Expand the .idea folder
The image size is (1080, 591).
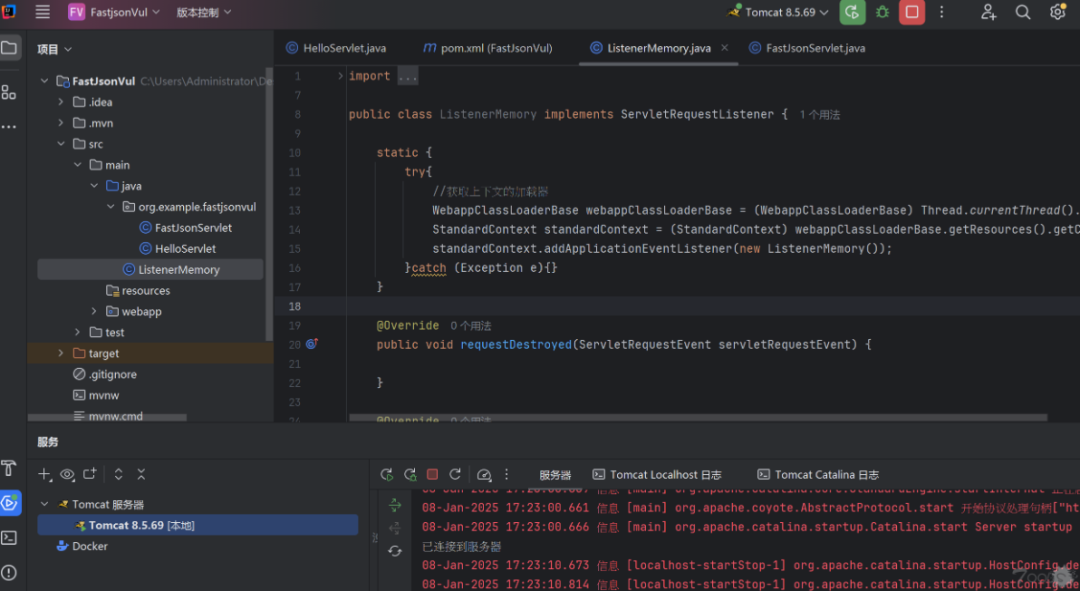tap(61, 102)
